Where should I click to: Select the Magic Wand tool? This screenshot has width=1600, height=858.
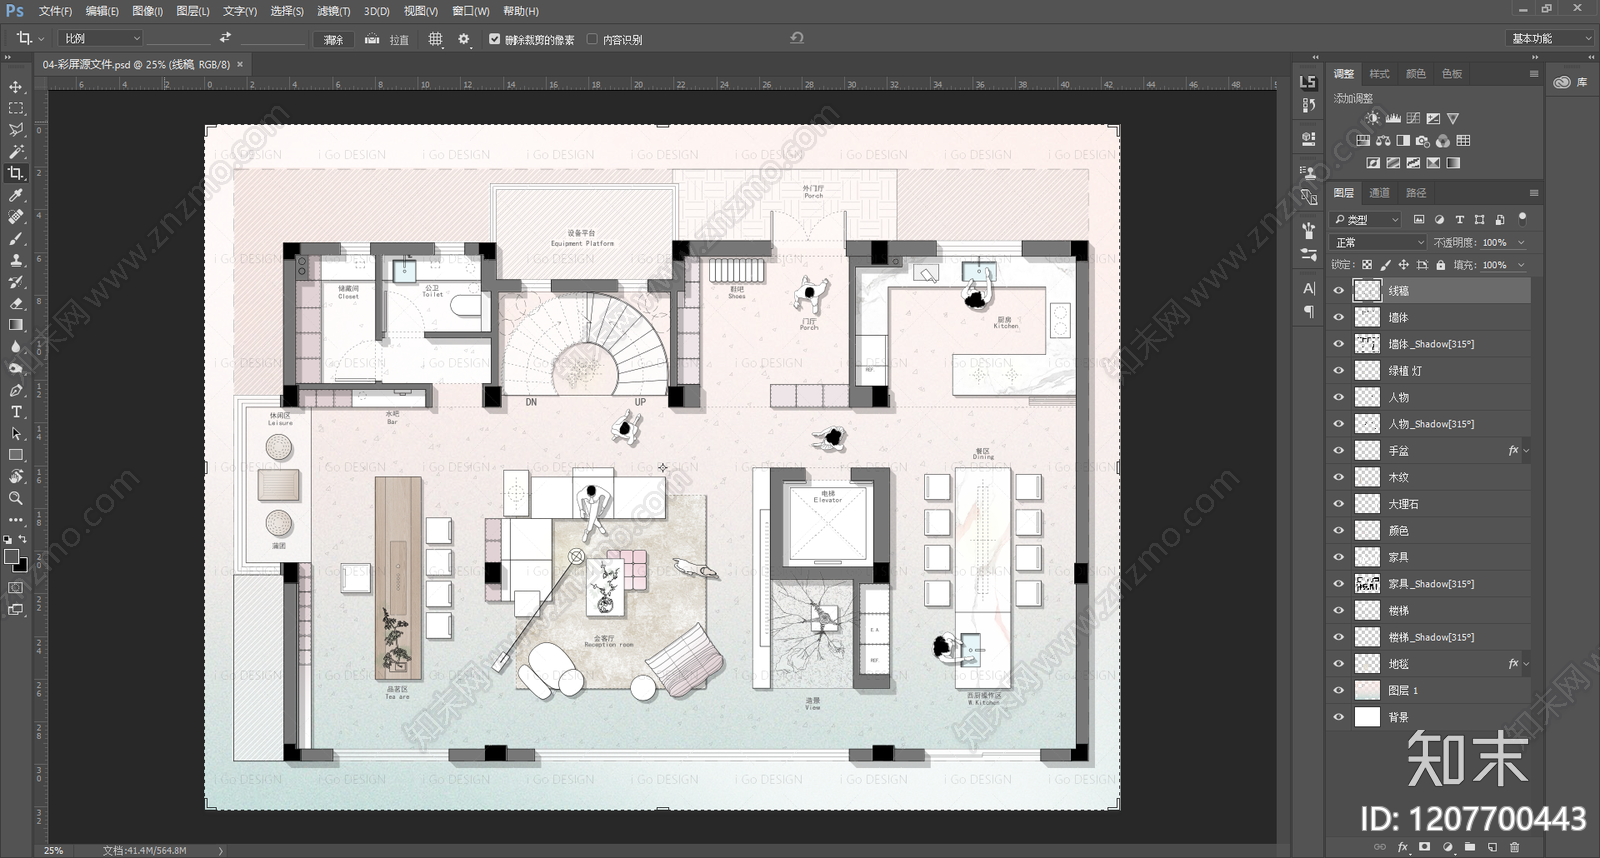(16, 152)
